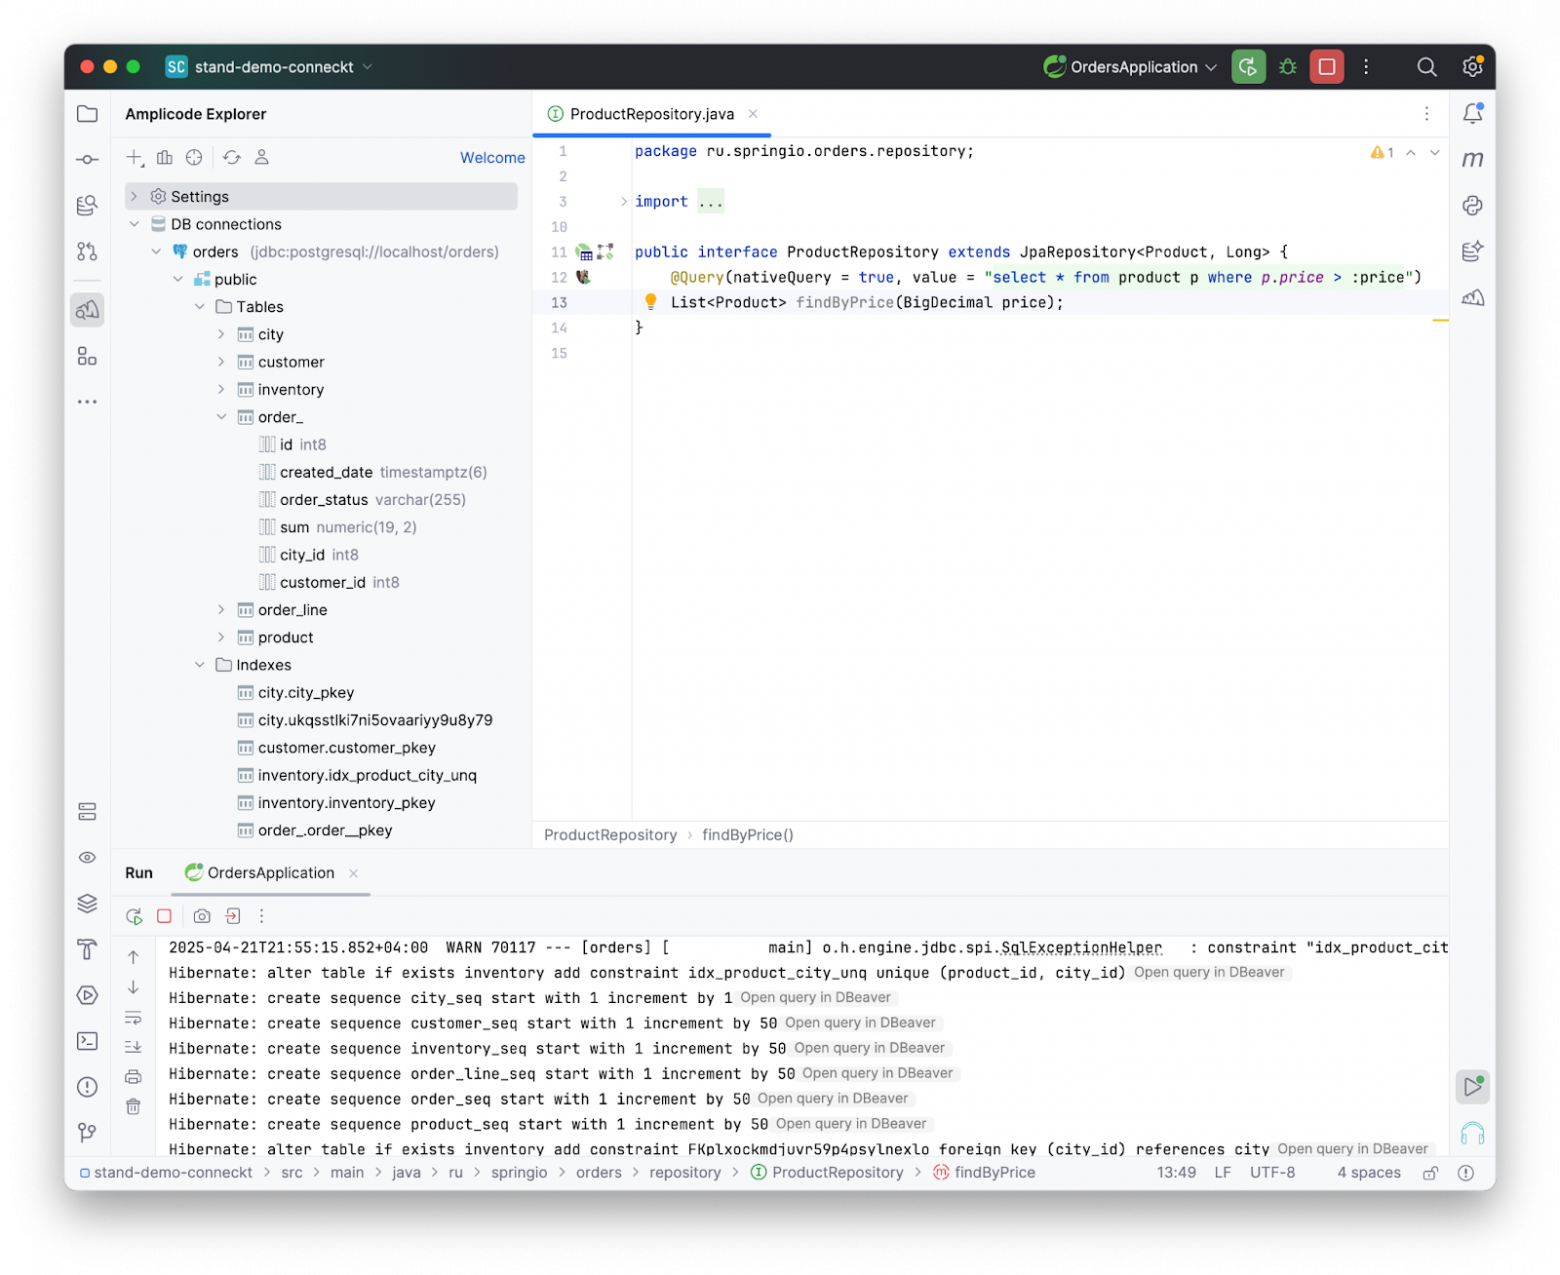Open the Terminal tool window

pos(87,1041)
